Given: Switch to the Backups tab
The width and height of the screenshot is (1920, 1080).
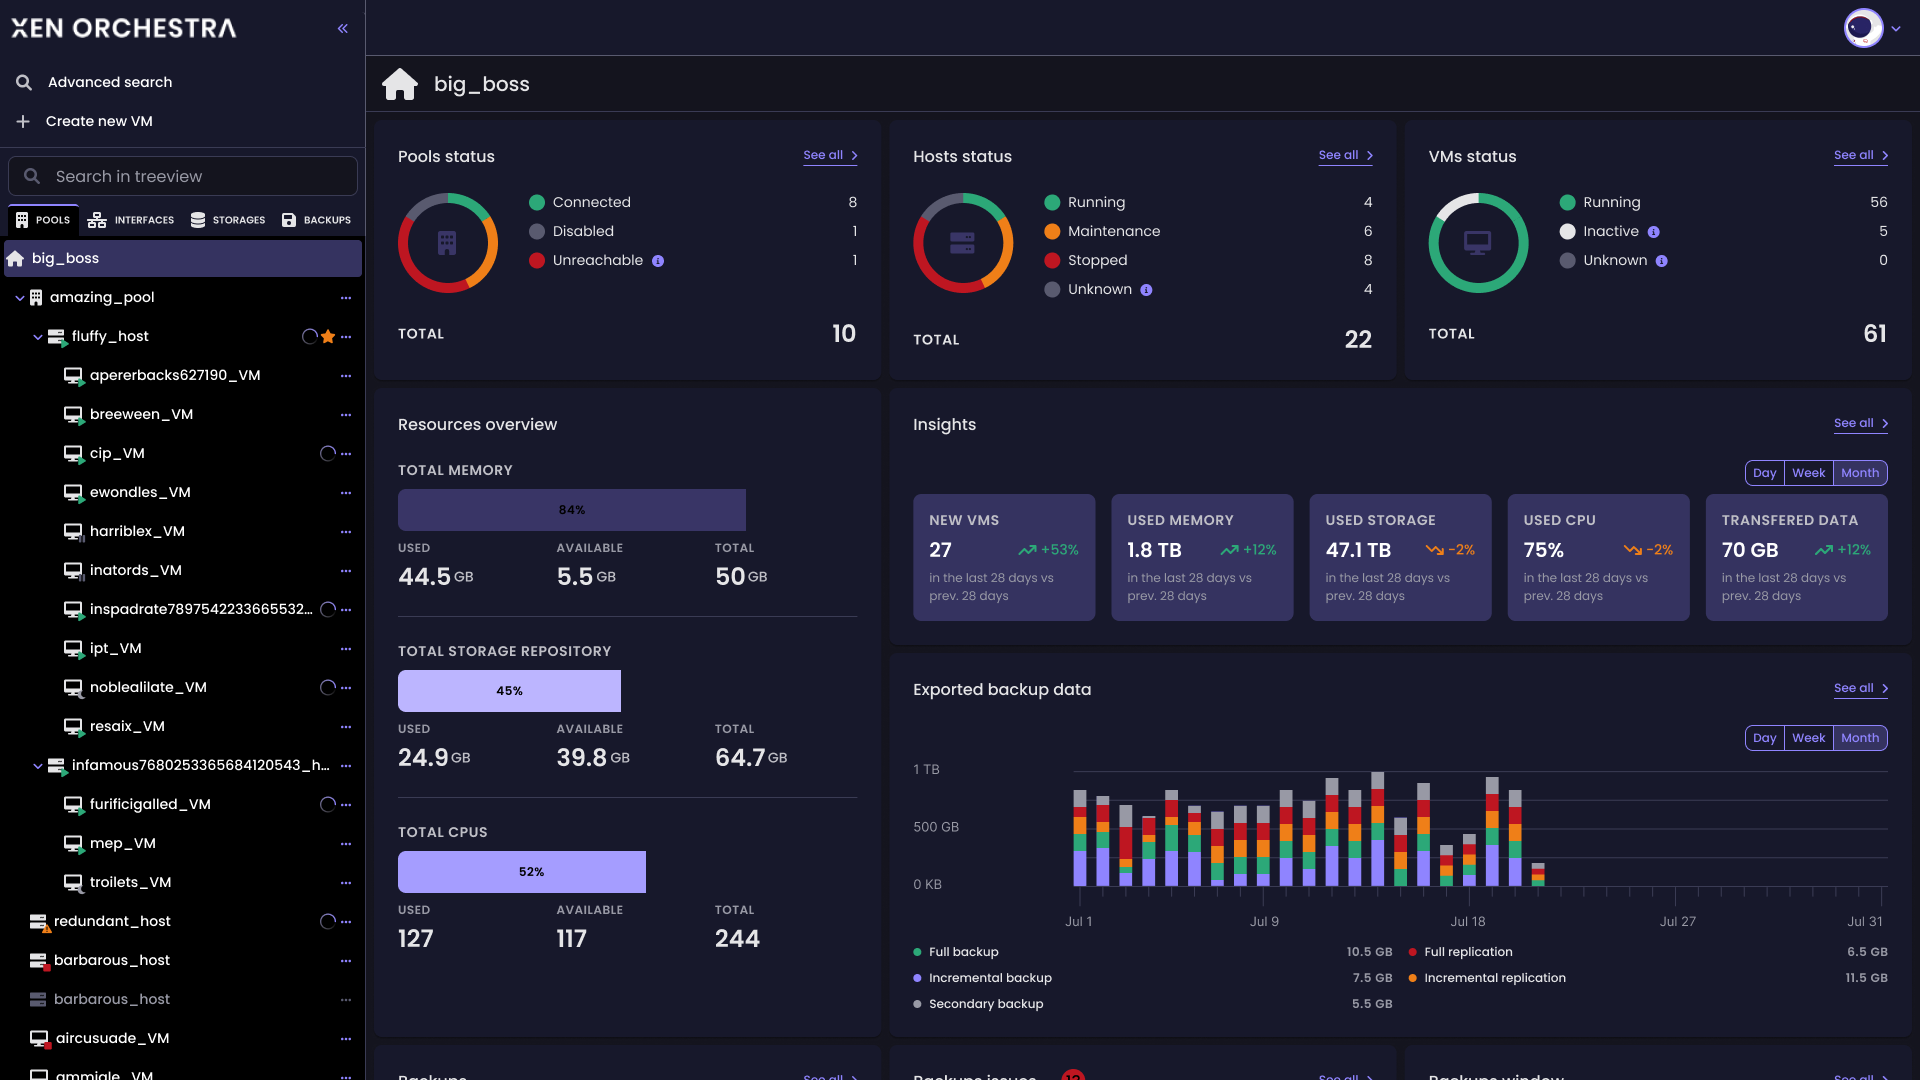Looking at the screenshot, I should [x=317, y=220].
